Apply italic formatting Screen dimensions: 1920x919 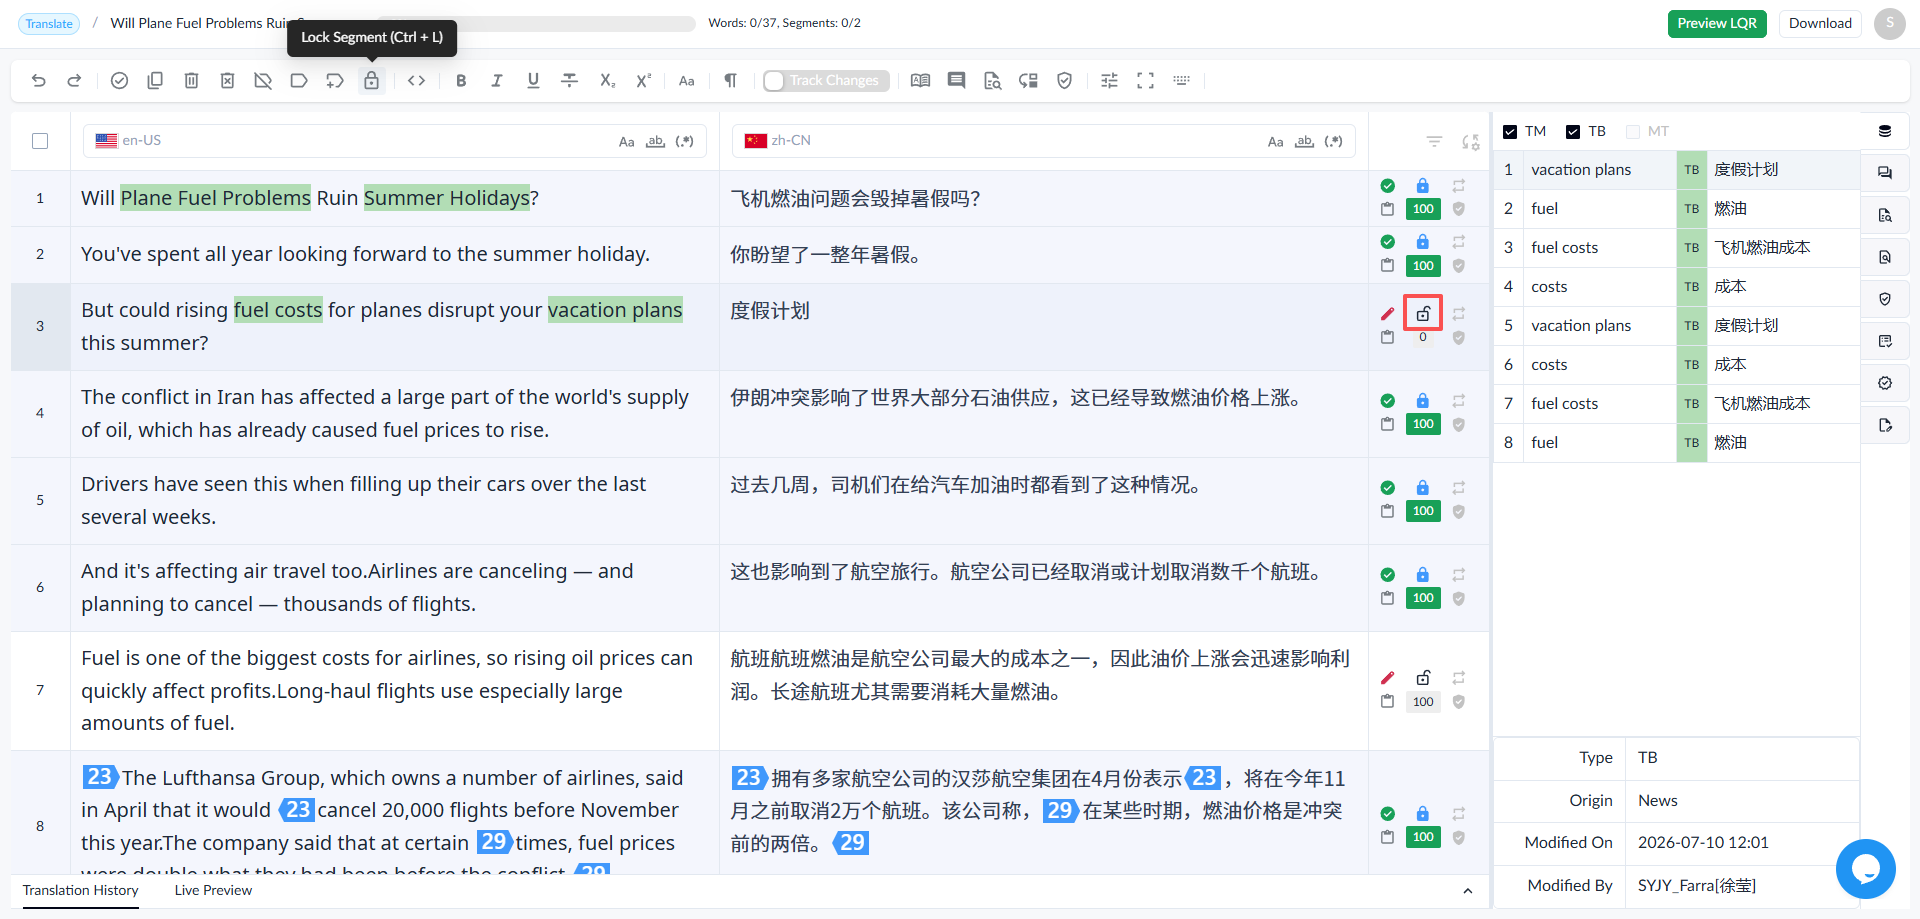point(497,81)
